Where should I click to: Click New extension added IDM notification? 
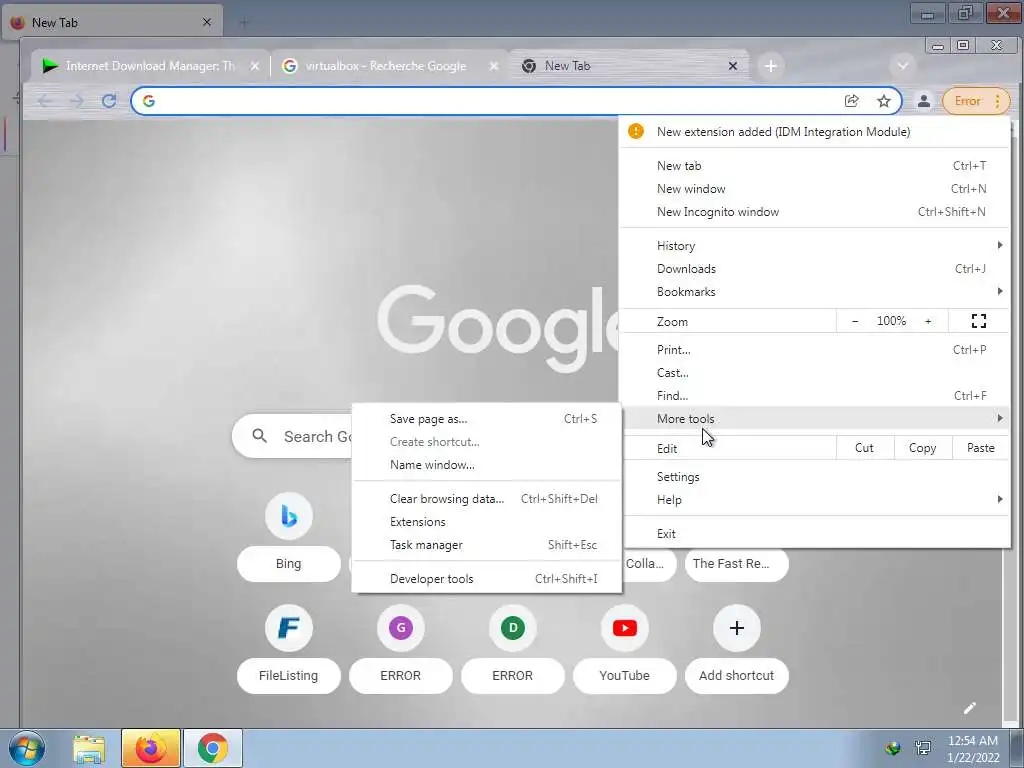pyautogui.click(x=814, y=131)
